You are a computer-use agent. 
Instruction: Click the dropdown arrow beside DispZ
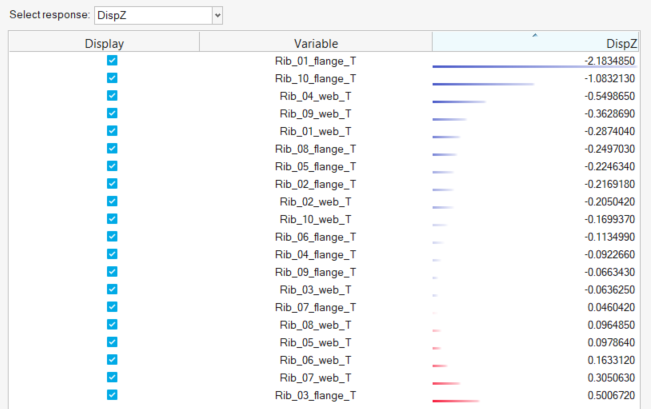(217, 16)
